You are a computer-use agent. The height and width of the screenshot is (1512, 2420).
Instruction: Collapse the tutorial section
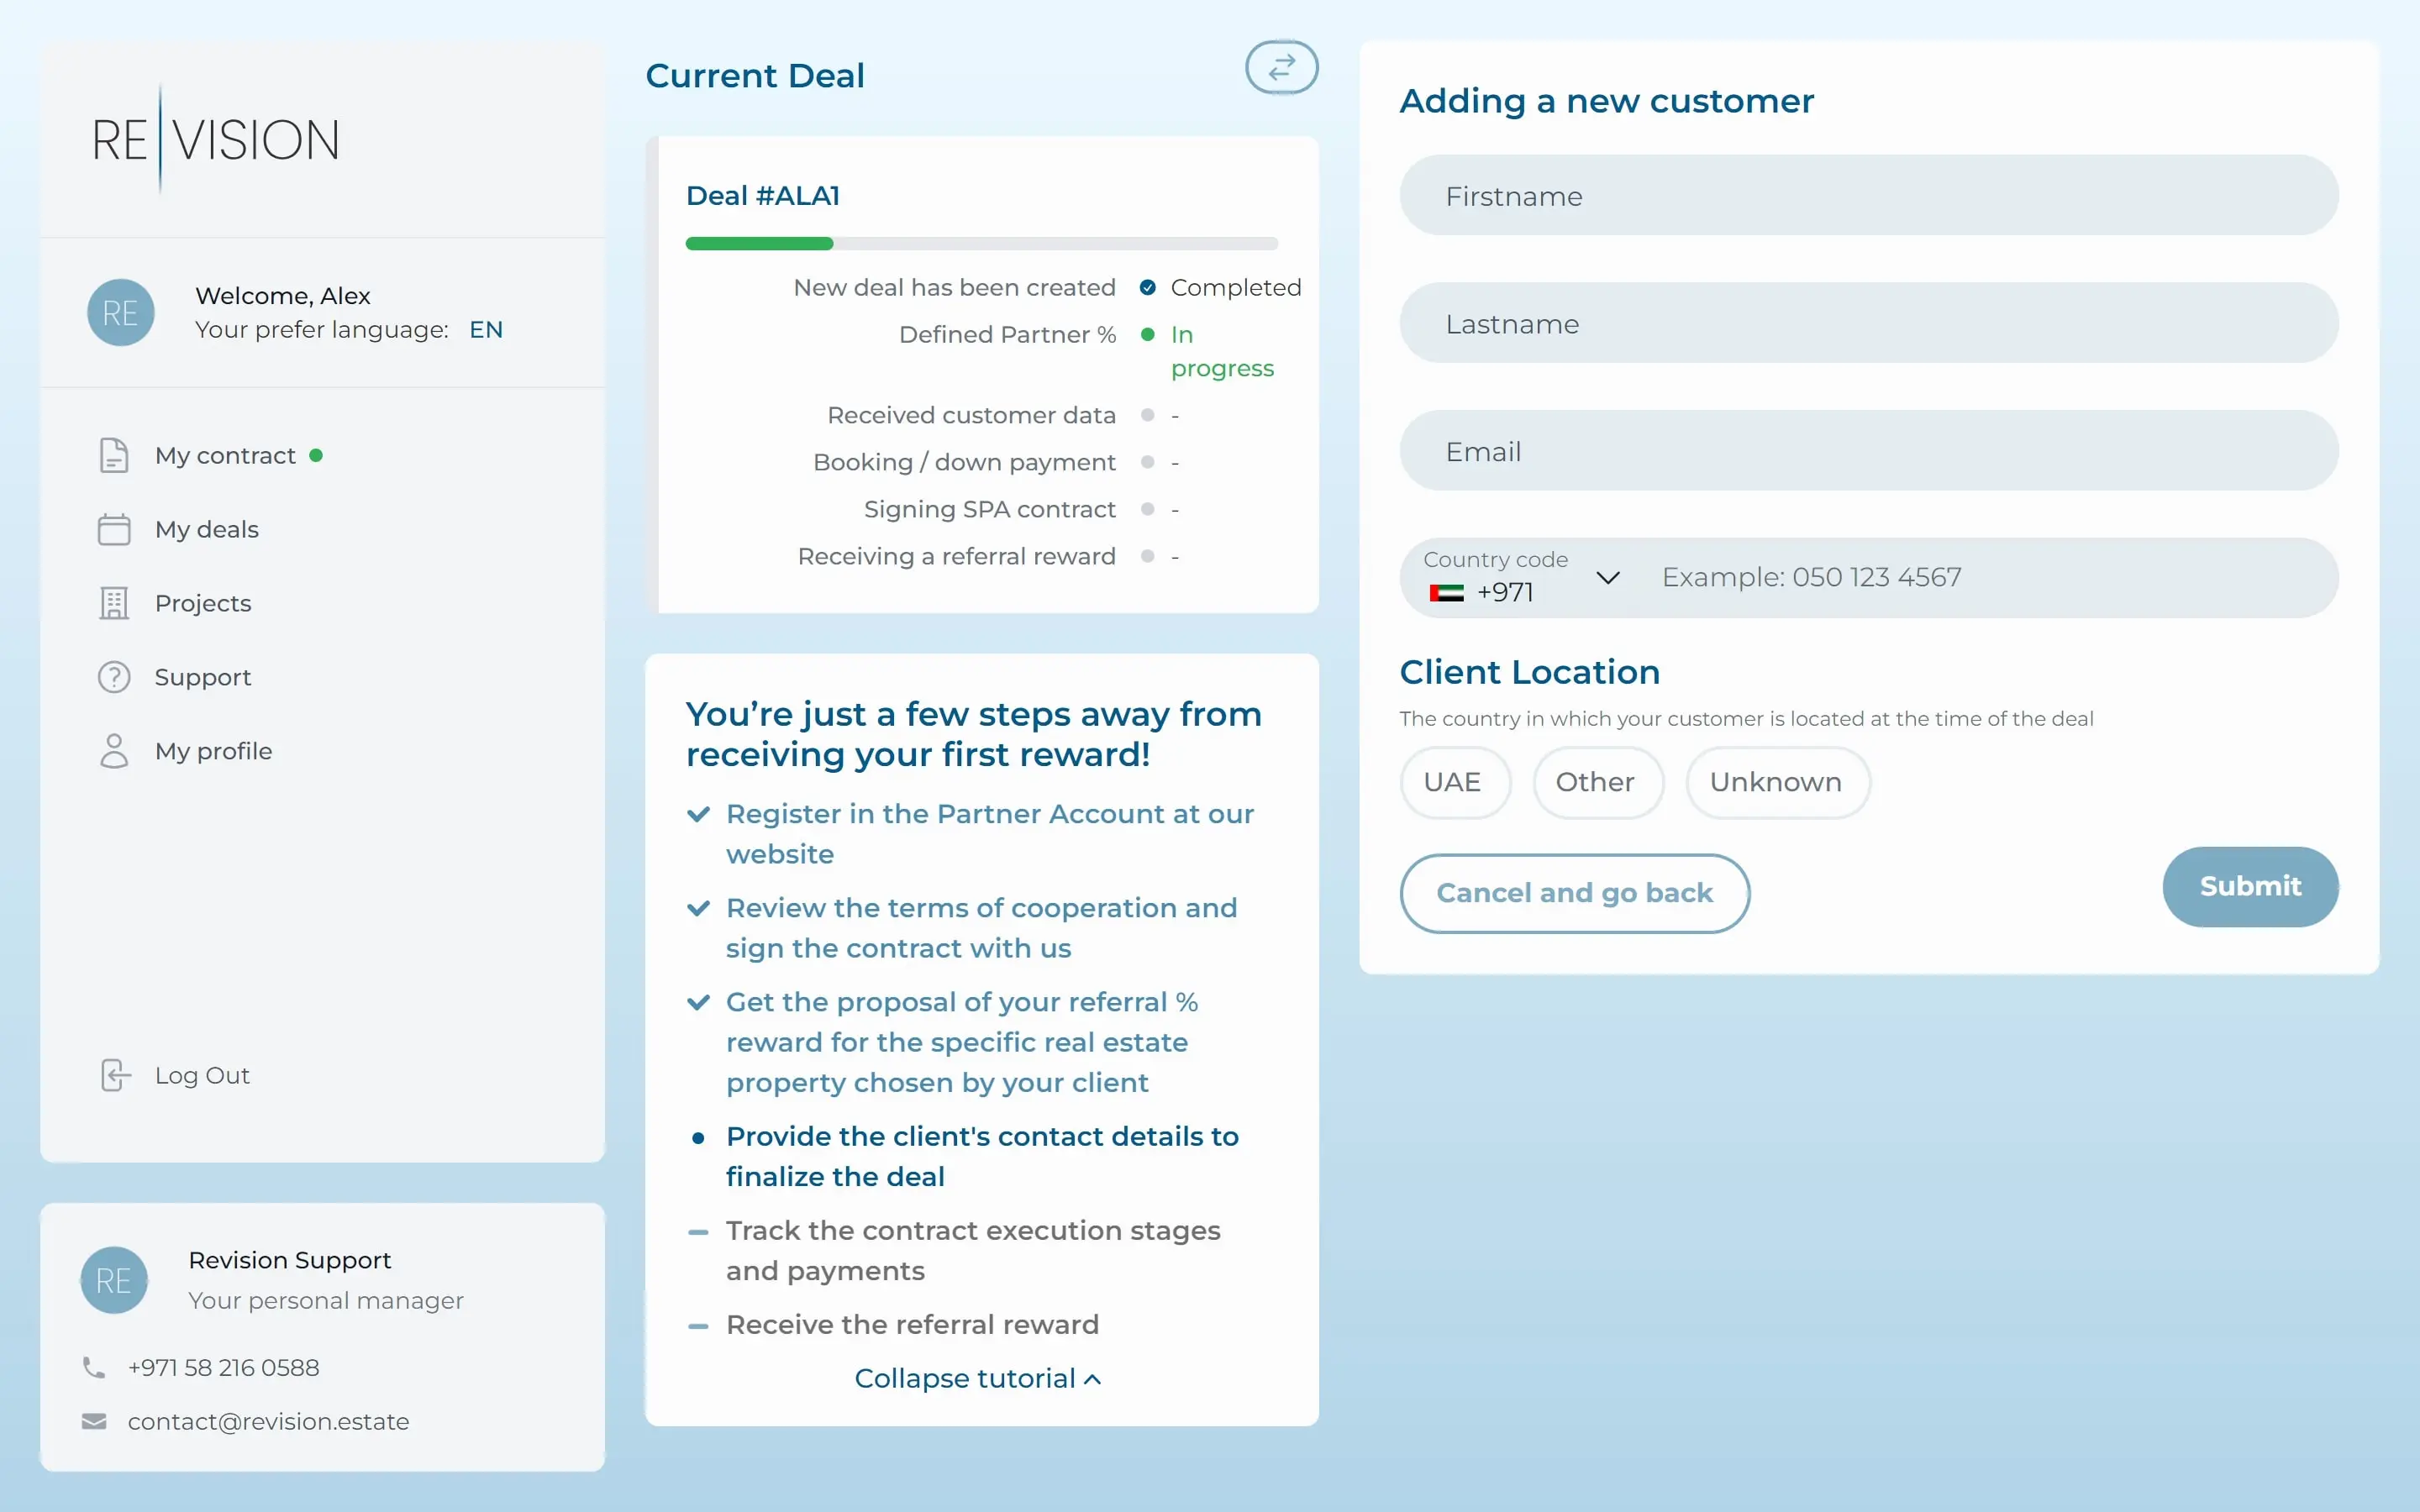coord(977,1378)
